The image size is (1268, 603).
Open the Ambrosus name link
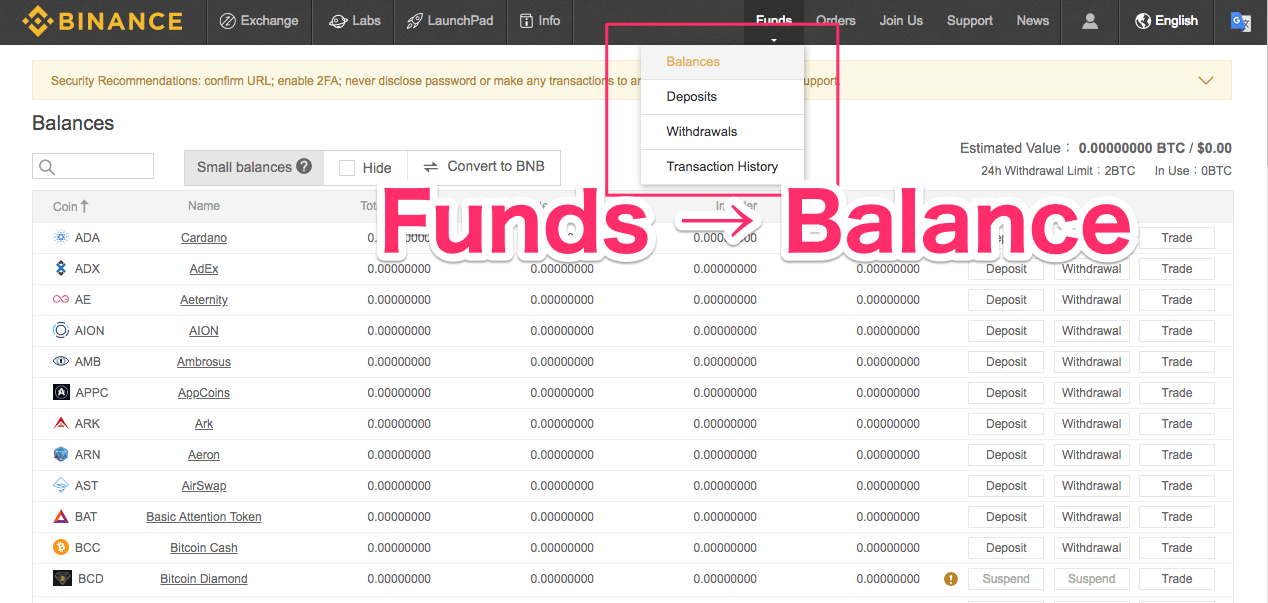204,362
